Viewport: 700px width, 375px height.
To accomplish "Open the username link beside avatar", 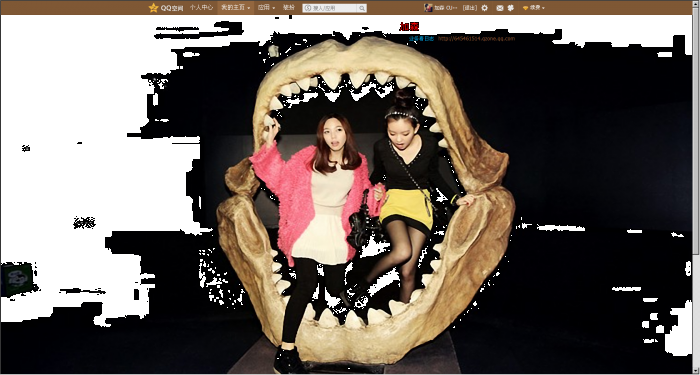I will click(x=446, y=8).
